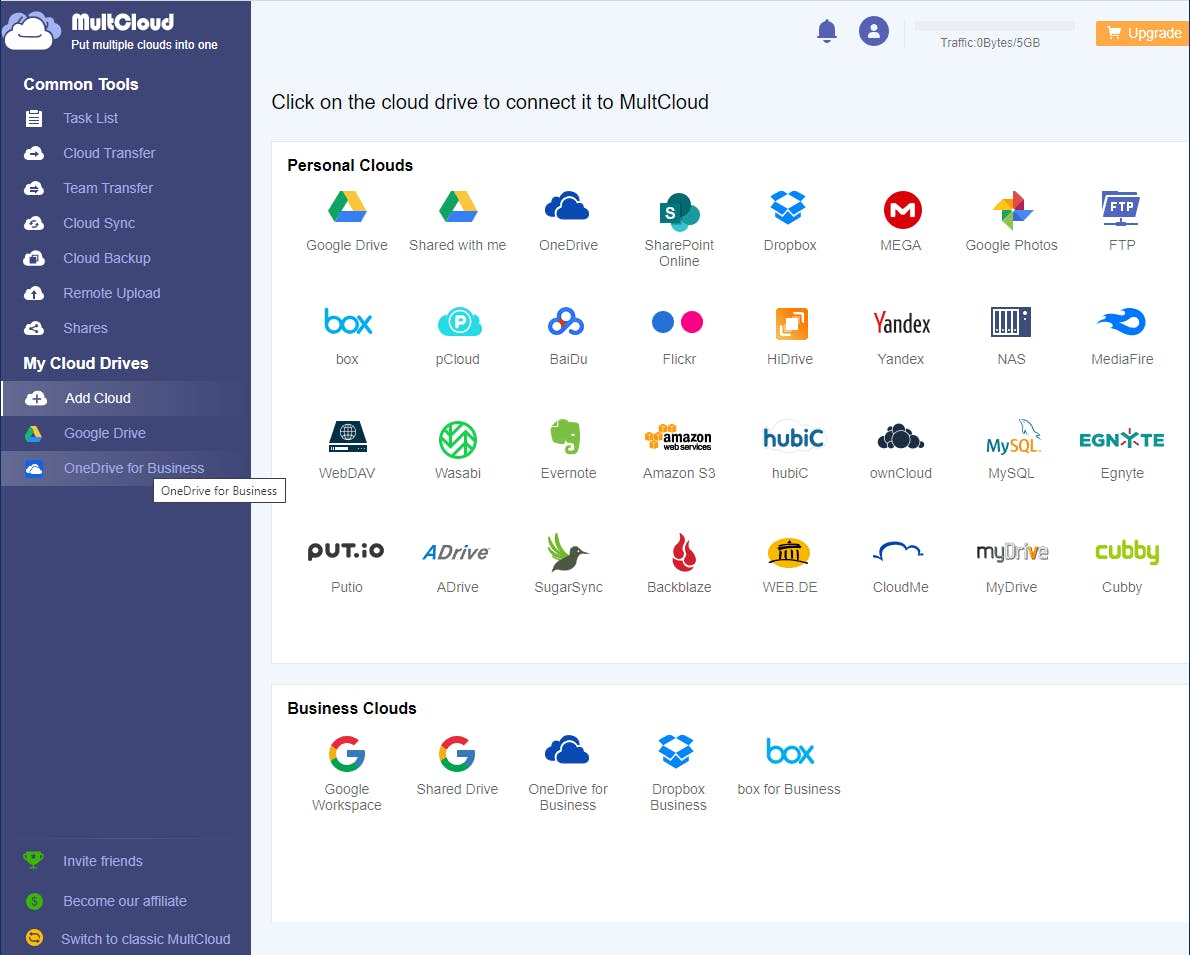
Task: Connect via WebDAV
Action: click(347, 449)
